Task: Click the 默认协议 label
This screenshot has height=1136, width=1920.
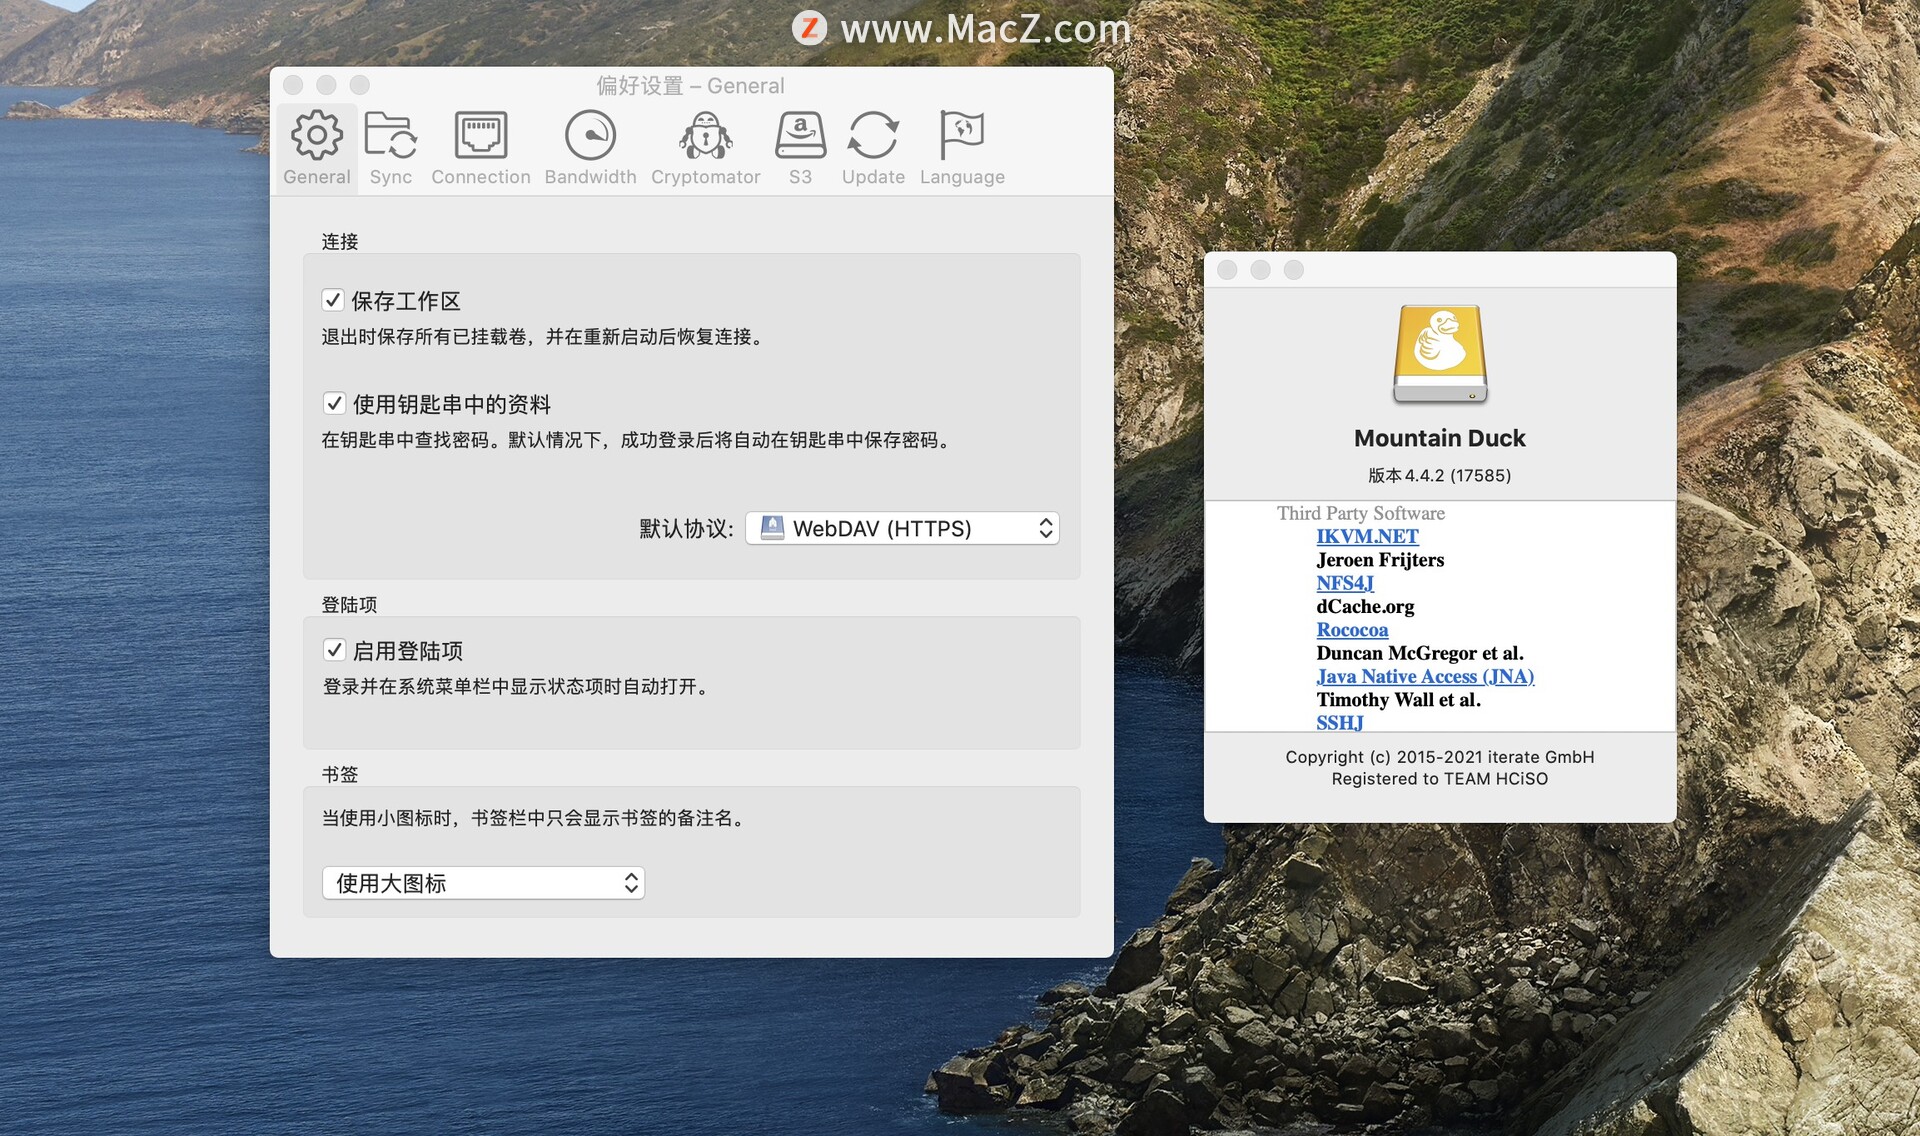Action: (x=686, y=528)
